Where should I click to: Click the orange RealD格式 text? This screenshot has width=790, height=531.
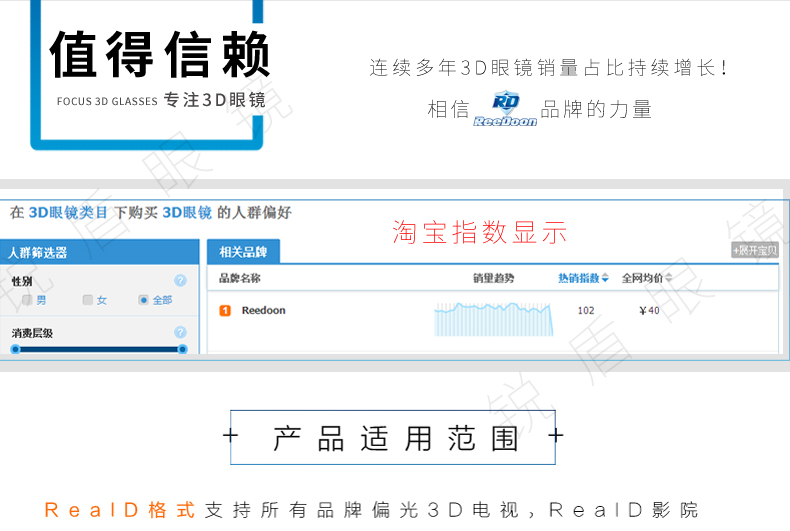pyautogui.click(x=120, y=510)
